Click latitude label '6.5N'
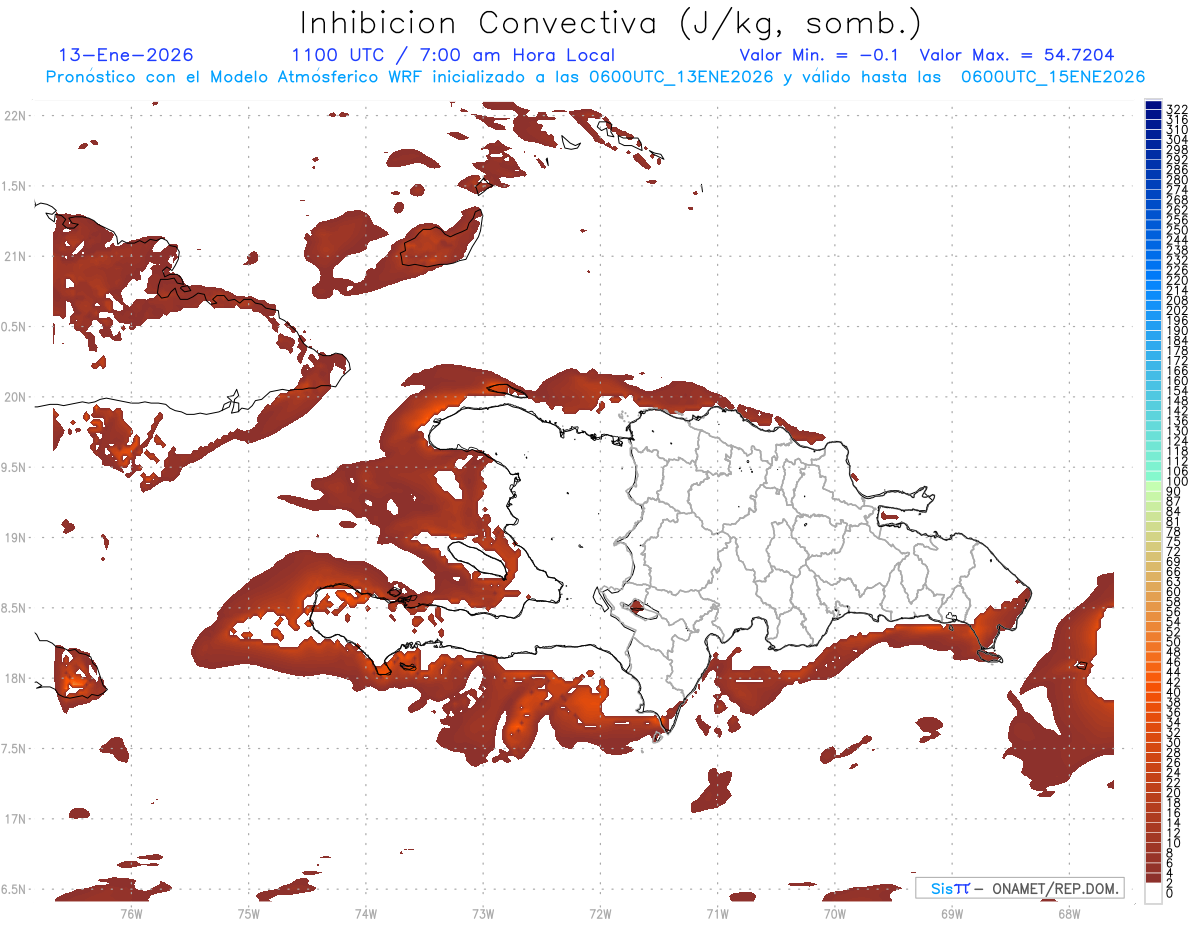This screenshot has height=927, width=1200. point(15,890)
